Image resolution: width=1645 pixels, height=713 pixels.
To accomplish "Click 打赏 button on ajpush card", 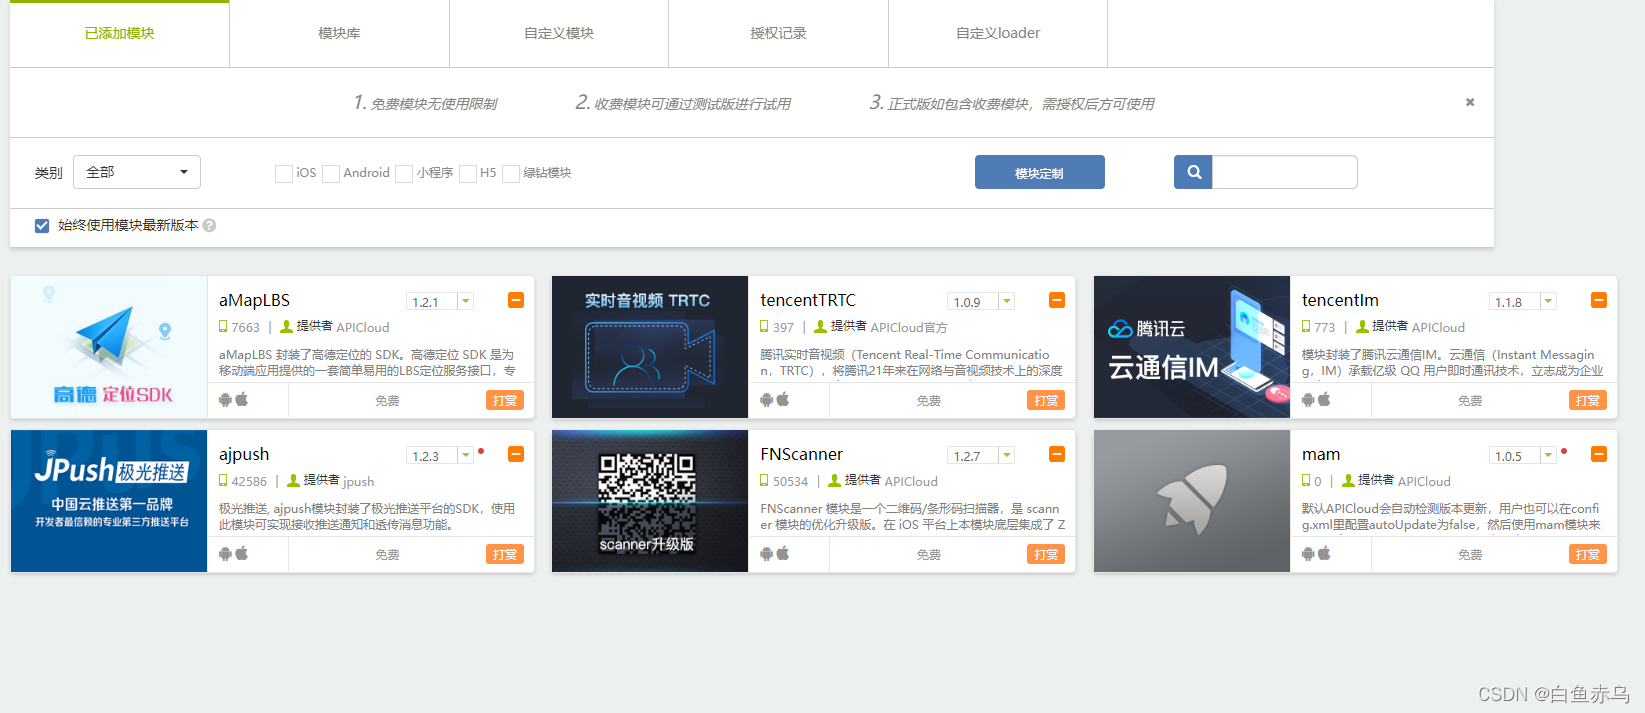I will click(505, 554).
